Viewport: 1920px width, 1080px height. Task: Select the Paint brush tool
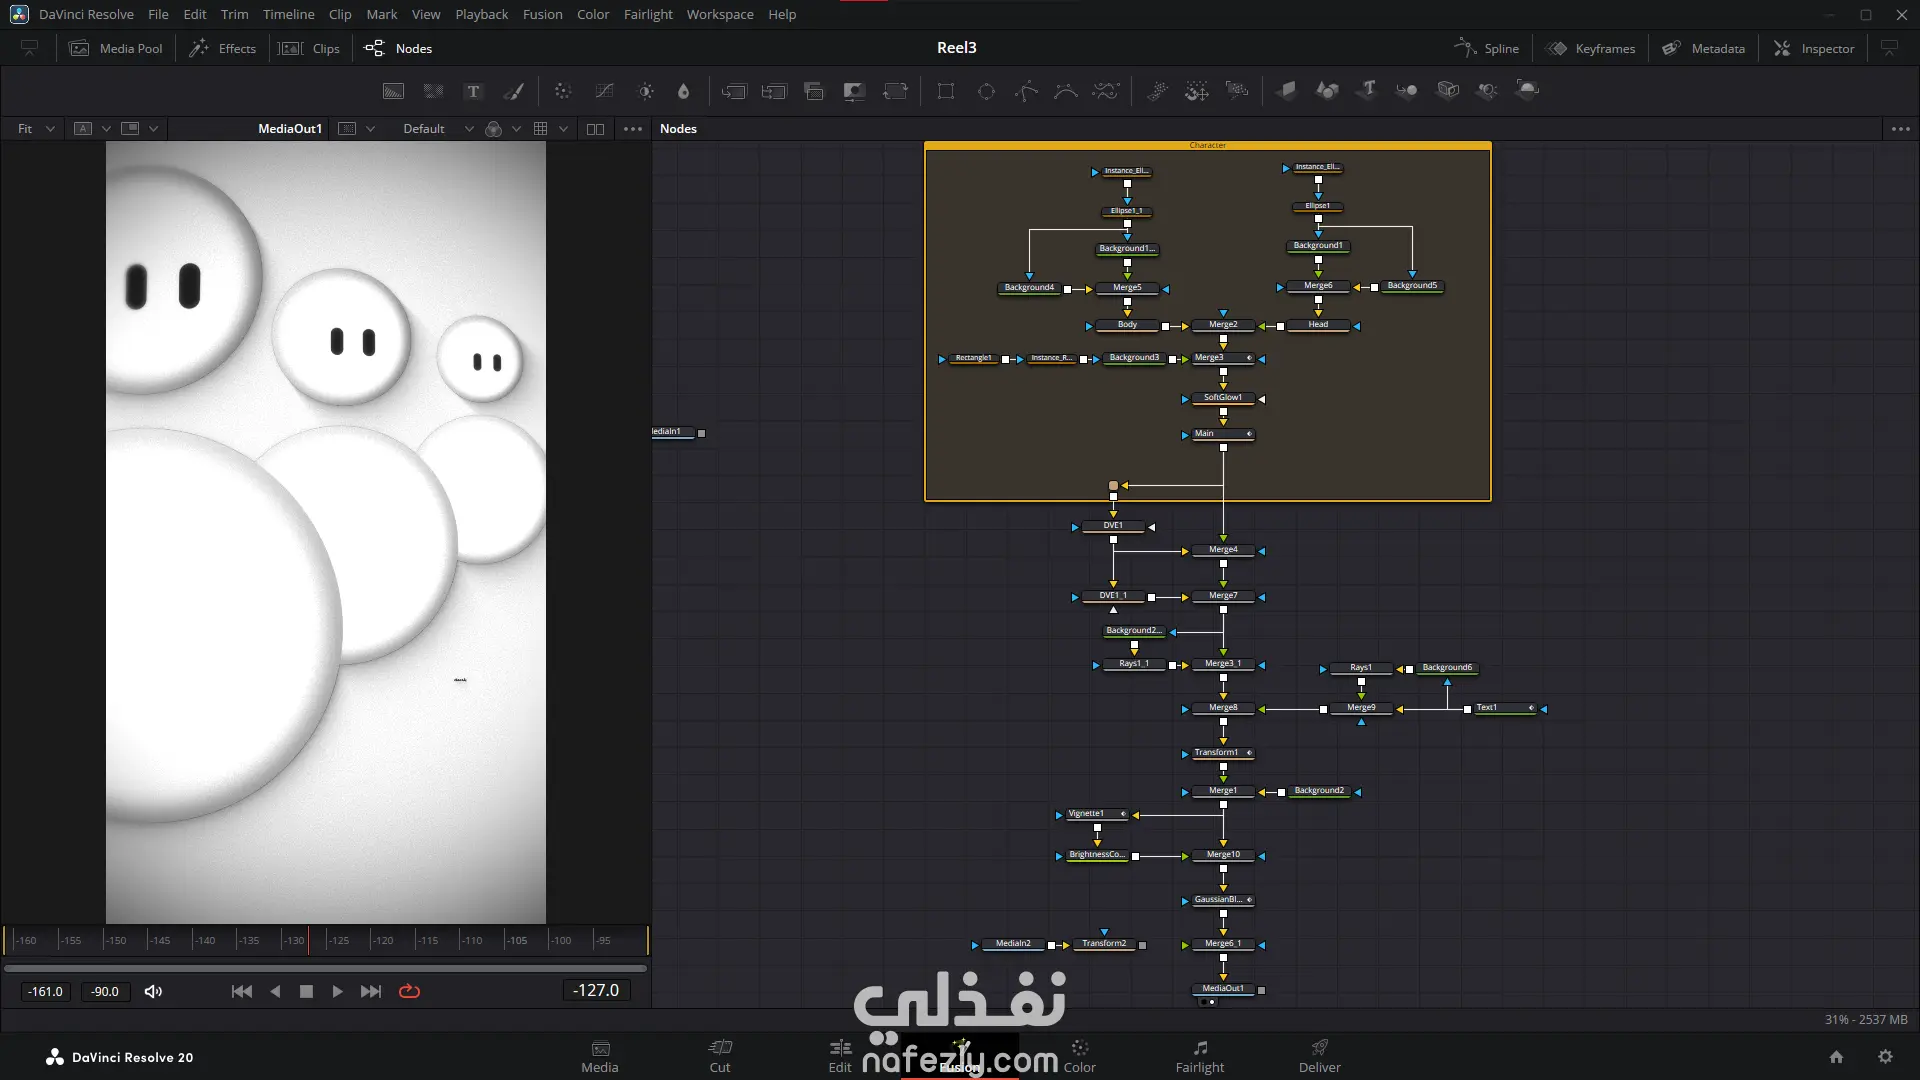click(x=514, y=91)
